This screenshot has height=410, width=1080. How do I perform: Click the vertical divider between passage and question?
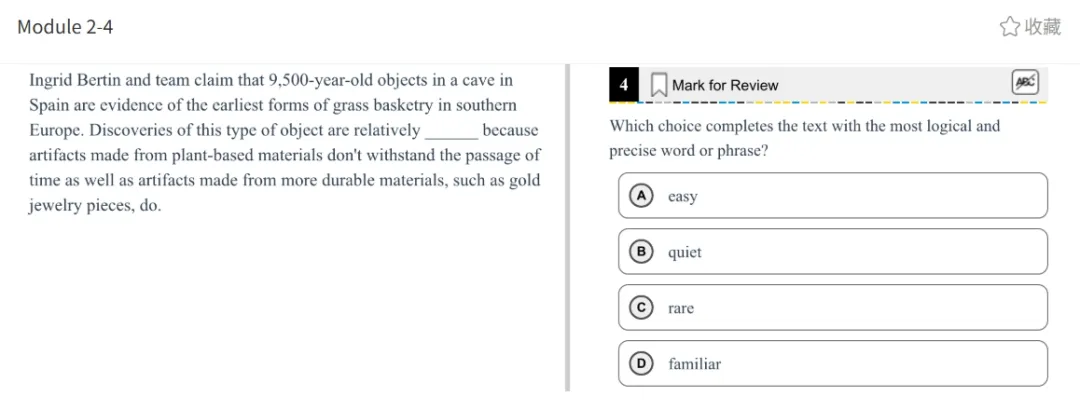567,228
